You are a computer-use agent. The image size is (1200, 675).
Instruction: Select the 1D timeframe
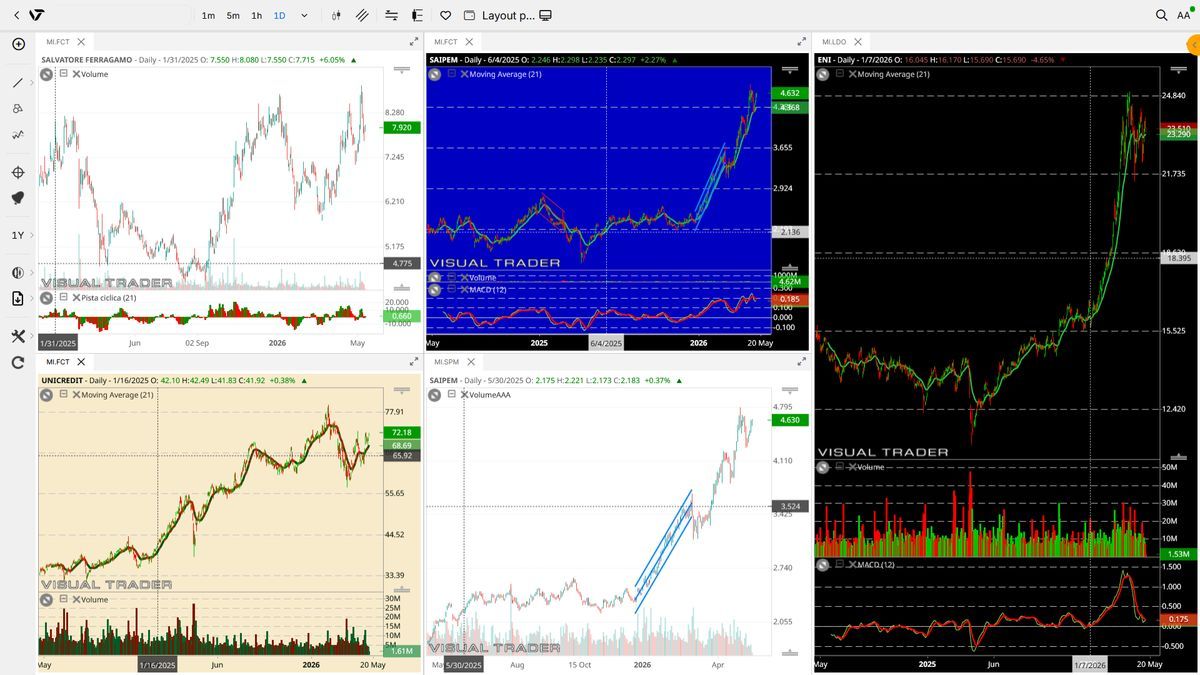(x=280, y=15)
